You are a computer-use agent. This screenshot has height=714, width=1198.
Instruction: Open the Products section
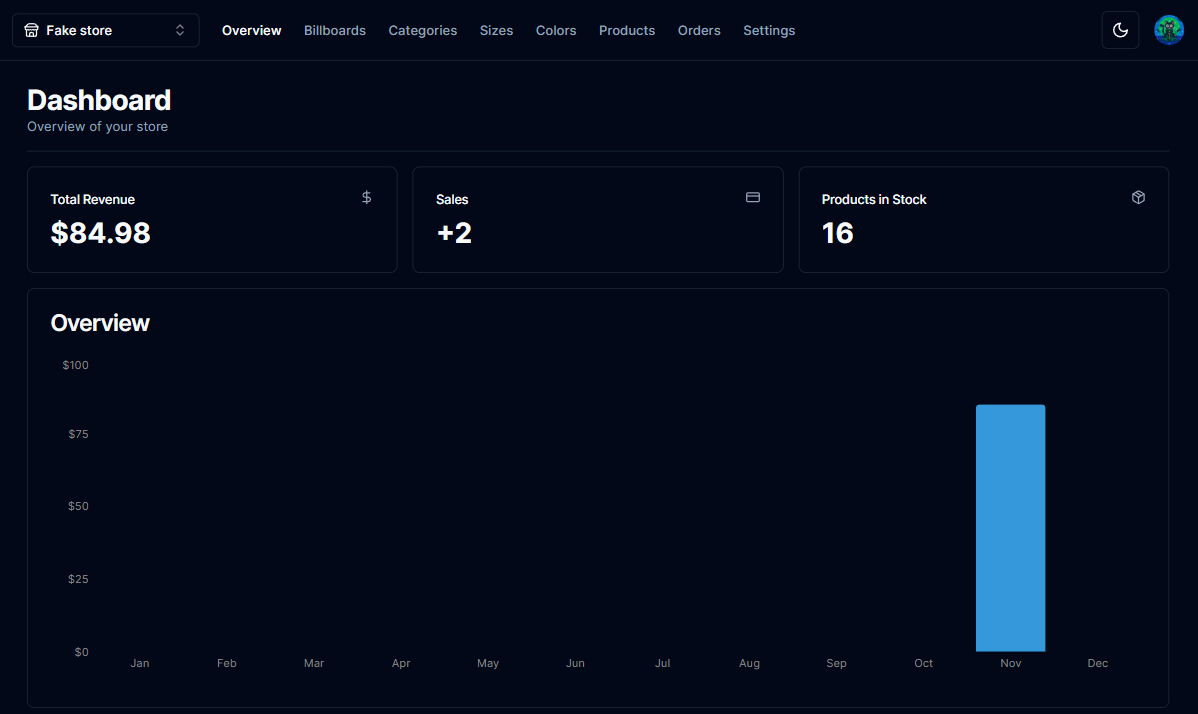pyautogui.click(x=626, y=30)
